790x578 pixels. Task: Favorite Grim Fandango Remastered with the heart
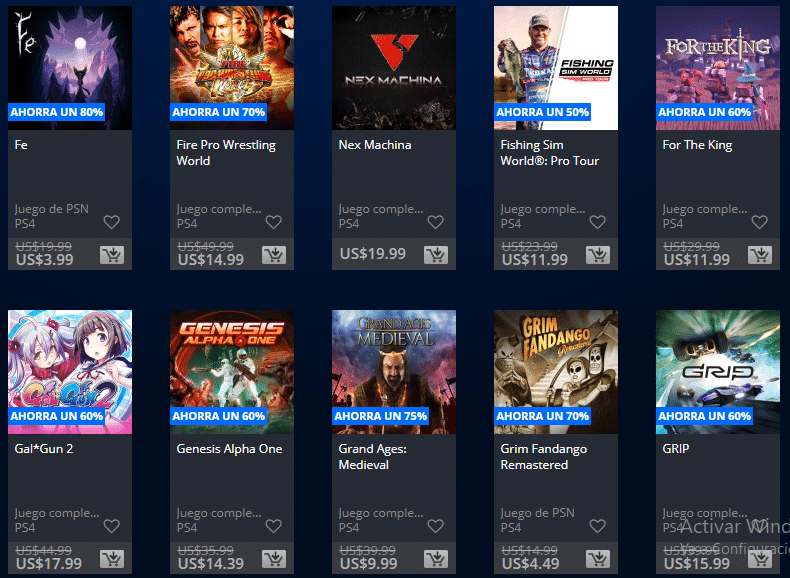(598, 526)
